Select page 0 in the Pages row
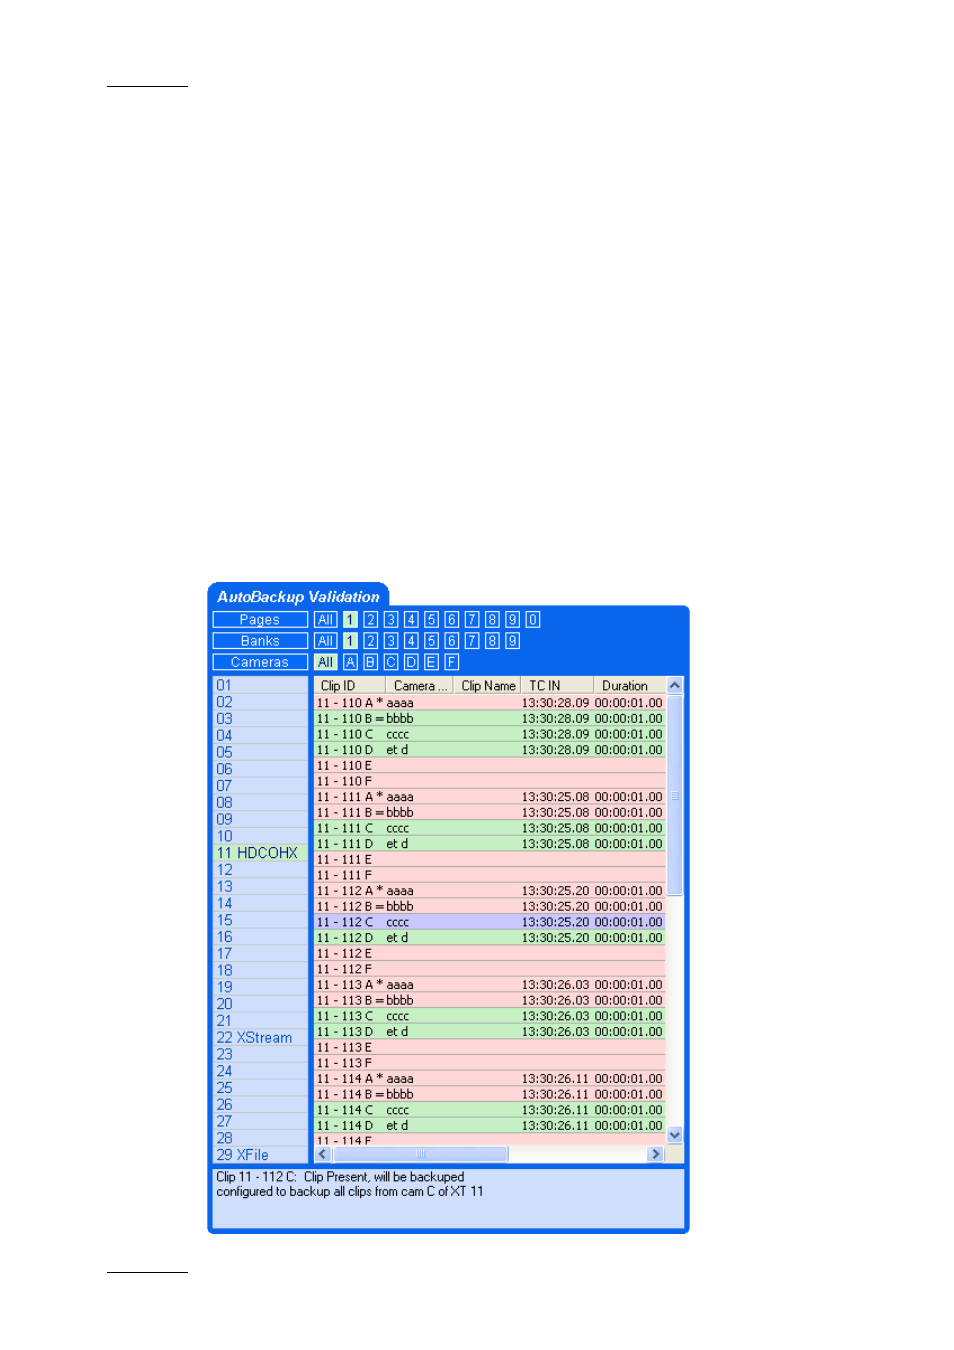The width and height of the screenshot is (954, 1350). click(x=533, y=620)
